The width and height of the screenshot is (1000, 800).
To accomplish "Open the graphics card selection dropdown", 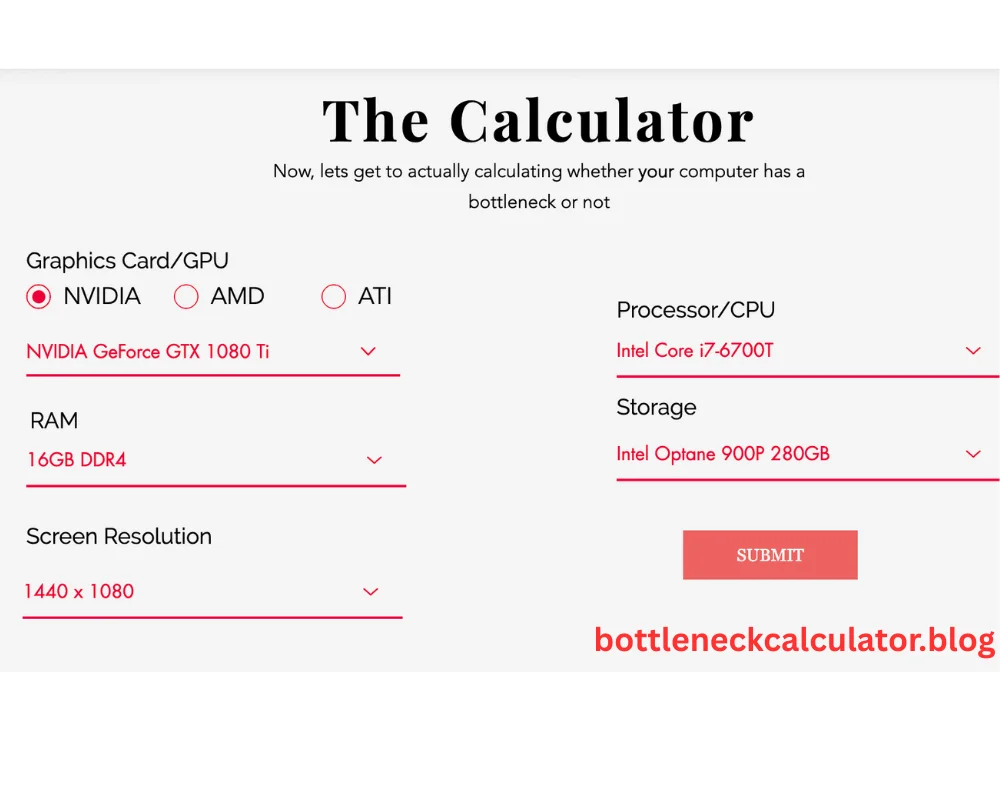I will pyautogui.click(x=200, y=352).
